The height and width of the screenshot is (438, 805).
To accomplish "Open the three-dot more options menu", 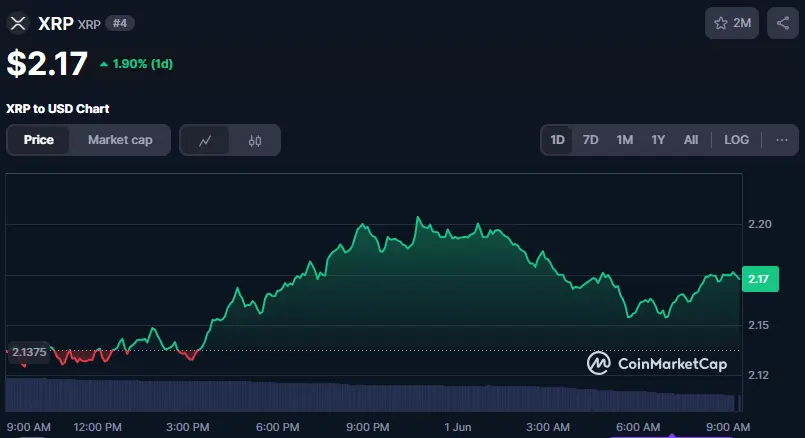I will click(x=781, y=140).
